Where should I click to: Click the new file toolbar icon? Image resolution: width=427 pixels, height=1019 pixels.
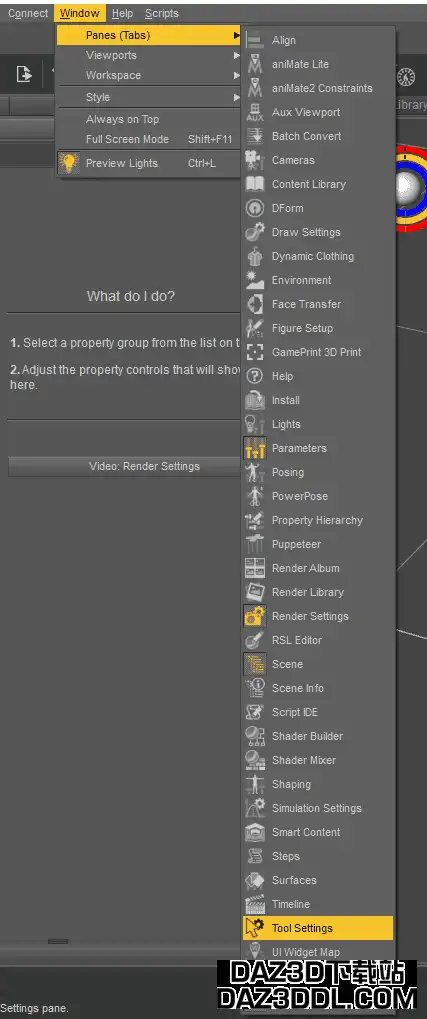pos(24,75)
